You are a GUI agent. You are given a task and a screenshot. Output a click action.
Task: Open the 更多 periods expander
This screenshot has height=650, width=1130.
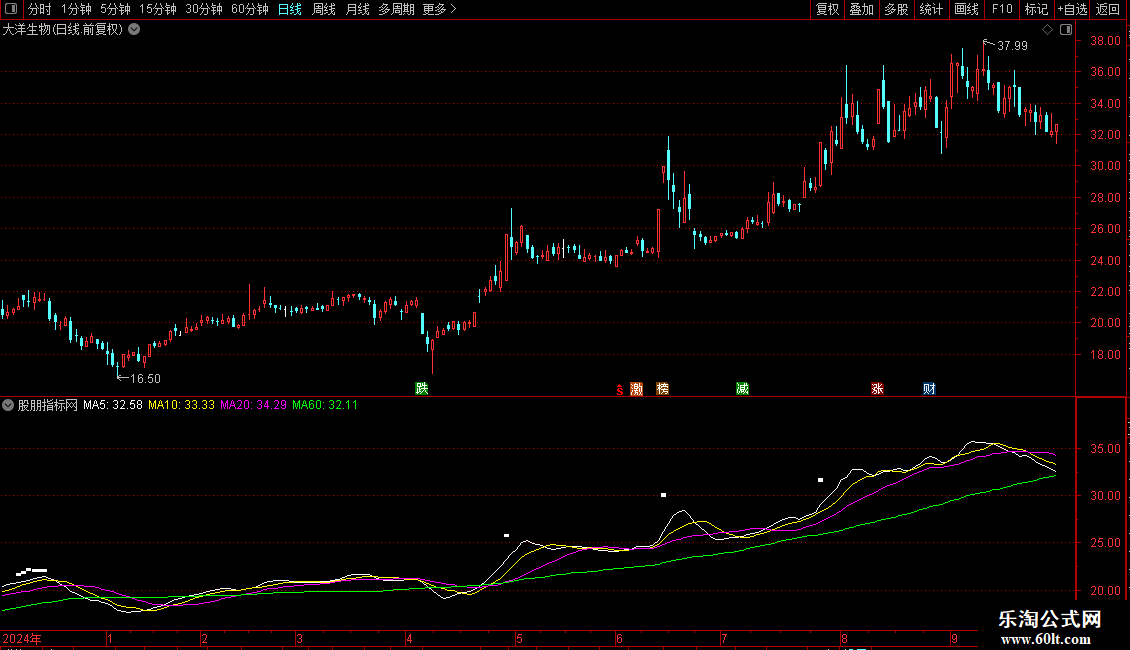tap(439, 9)
